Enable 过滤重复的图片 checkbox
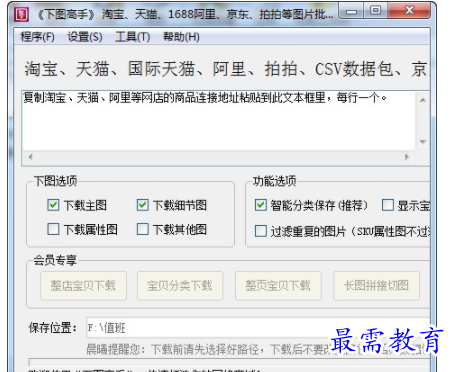The width and height of the screenshot is (452, 372). point(261,231)
